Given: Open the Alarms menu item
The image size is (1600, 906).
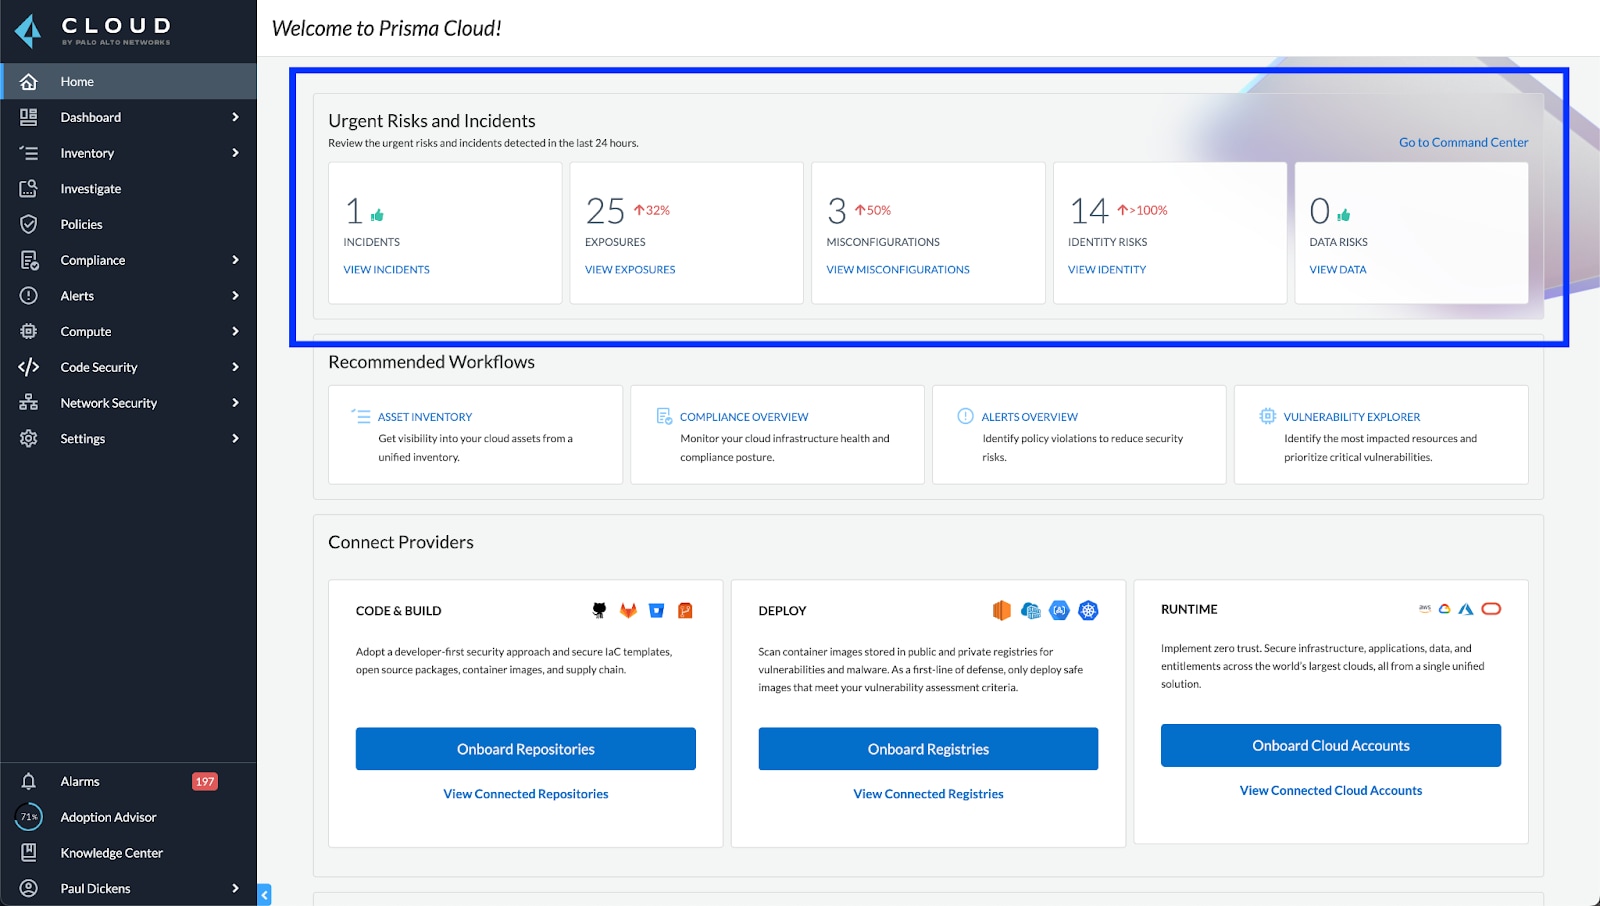Looking at the screenshot, I should point(128,781).
